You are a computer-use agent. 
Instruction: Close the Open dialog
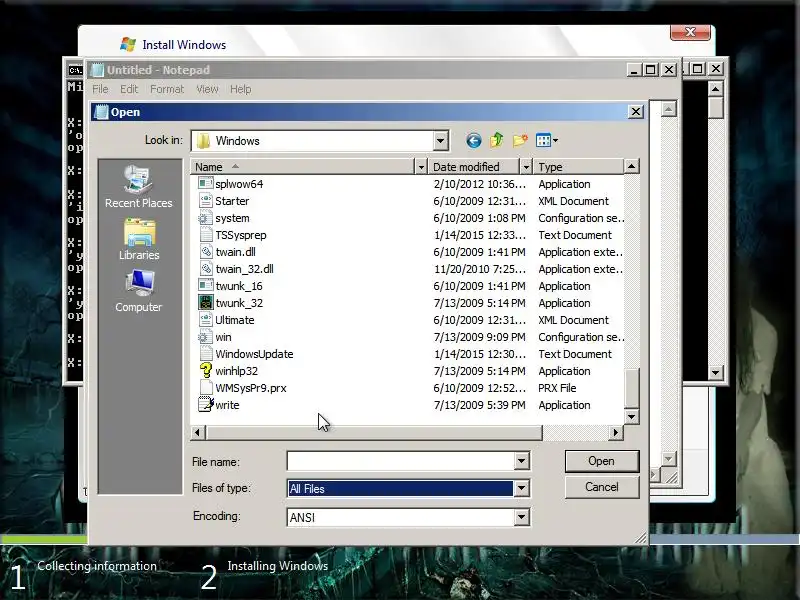tap(635, 112)
